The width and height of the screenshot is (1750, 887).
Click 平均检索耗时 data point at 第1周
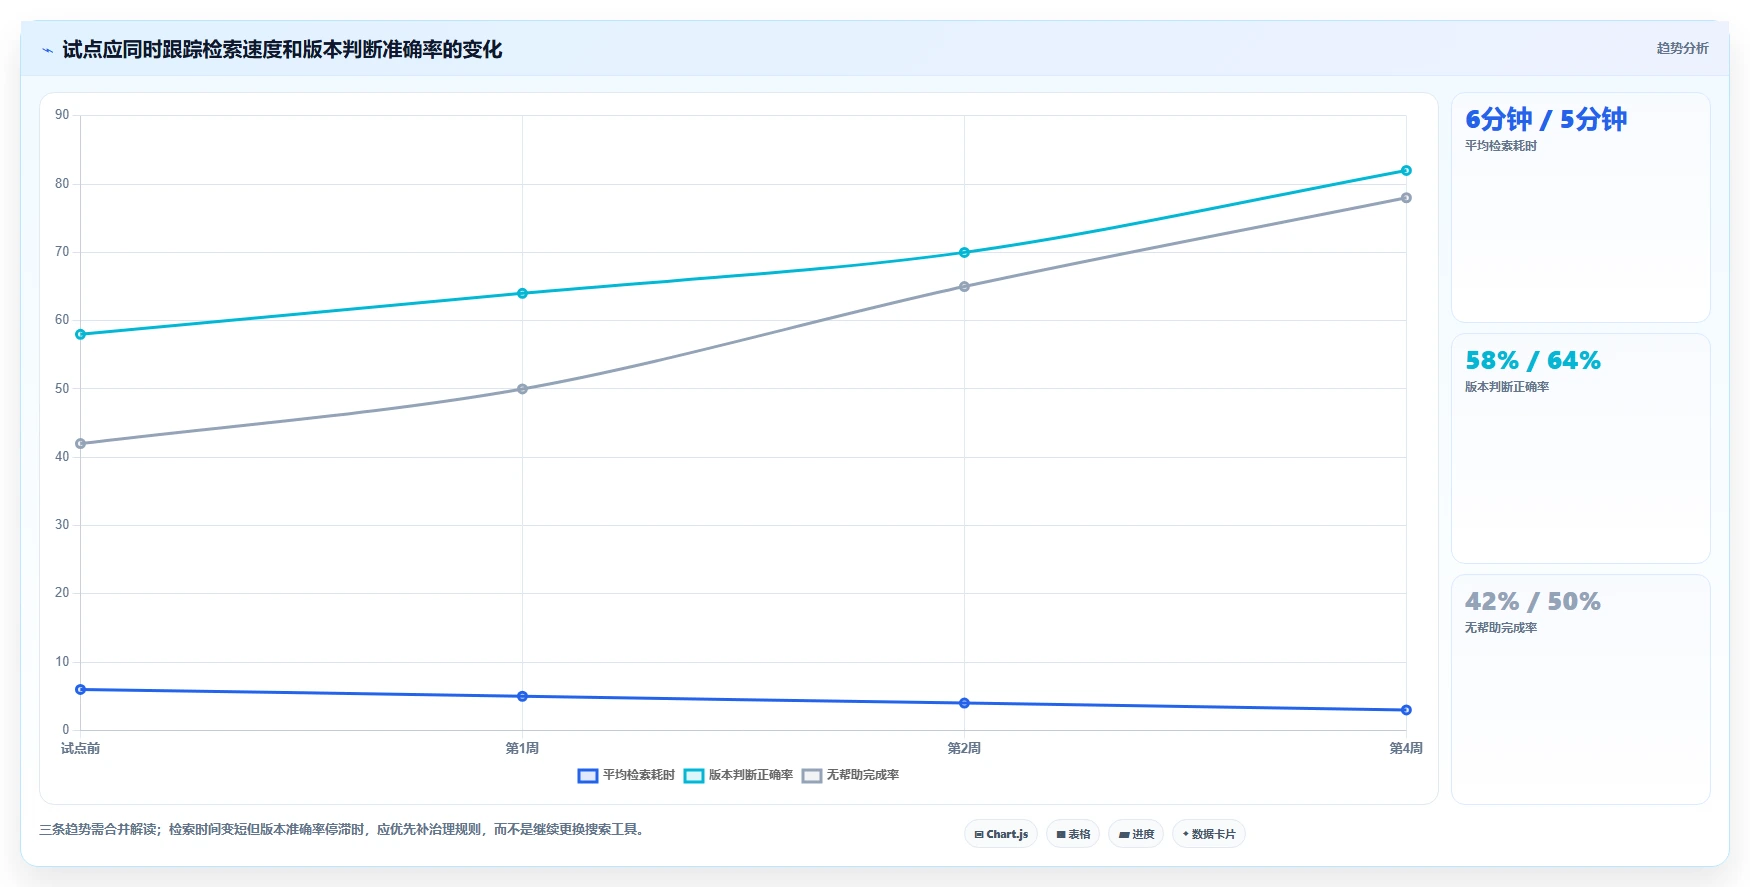pyautogui.click(x=522, y=696)
